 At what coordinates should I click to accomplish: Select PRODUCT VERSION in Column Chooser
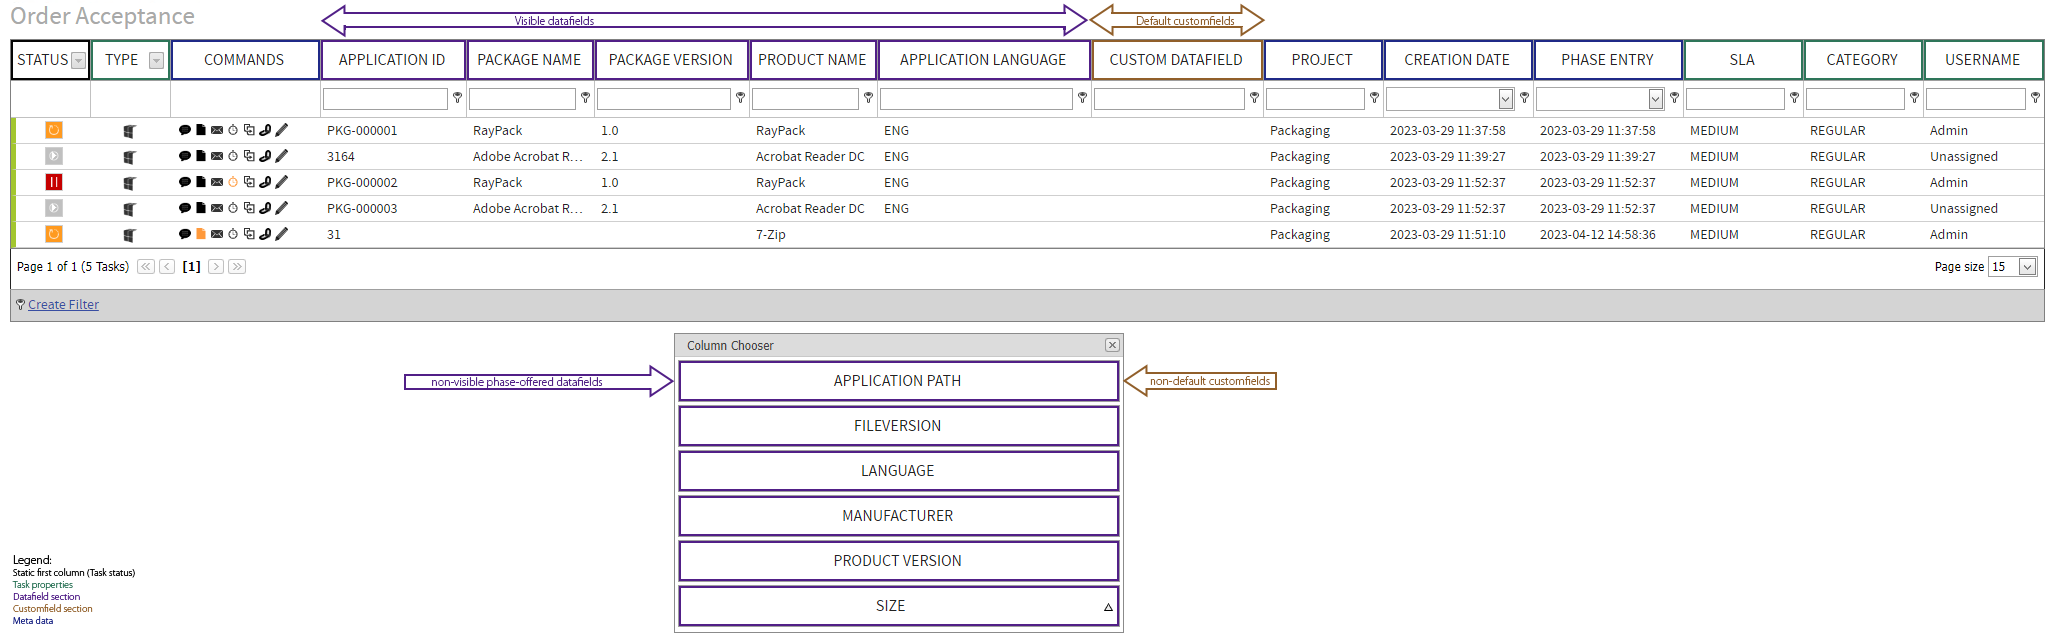pos(898,561)
